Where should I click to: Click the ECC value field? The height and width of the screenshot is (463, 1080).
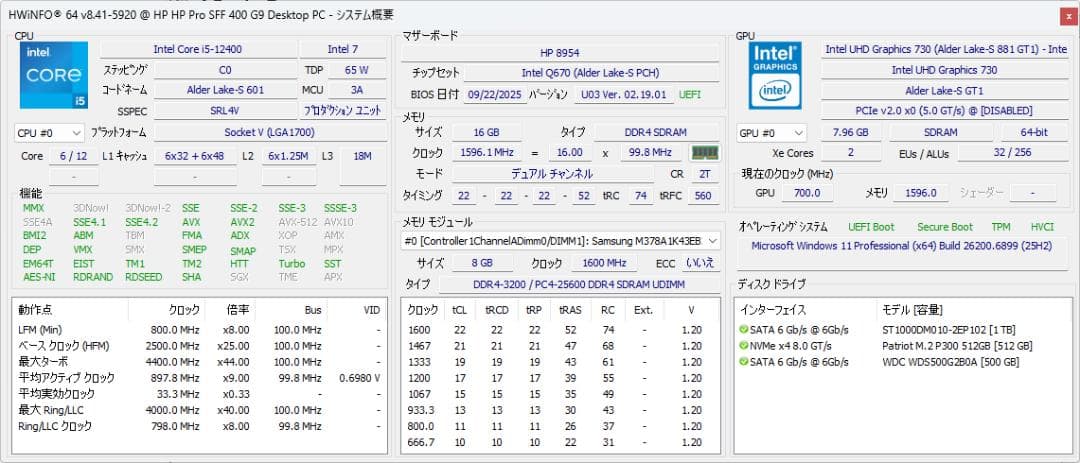[x=700, y=263]
